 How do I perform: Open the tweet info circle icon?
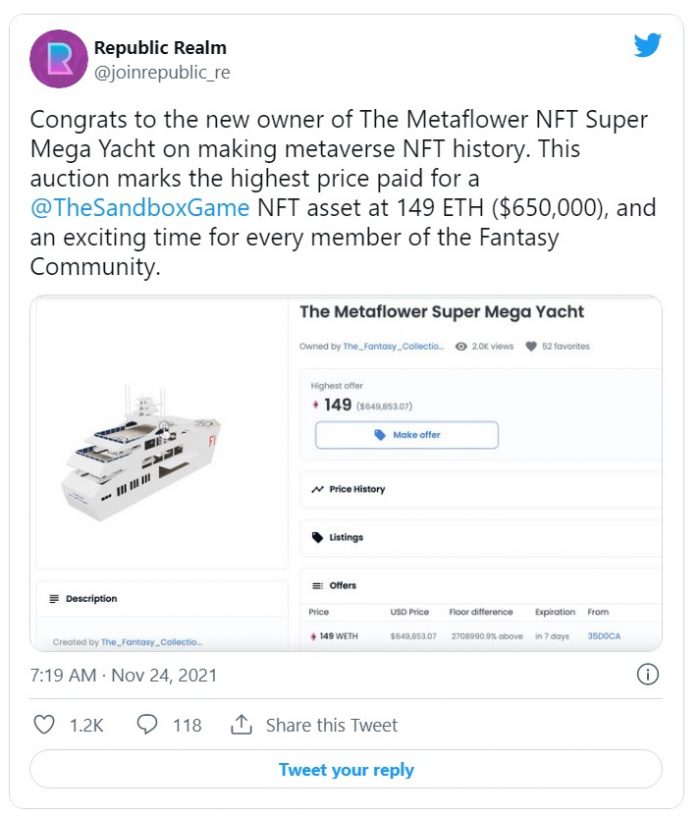[x=647, y=675]
